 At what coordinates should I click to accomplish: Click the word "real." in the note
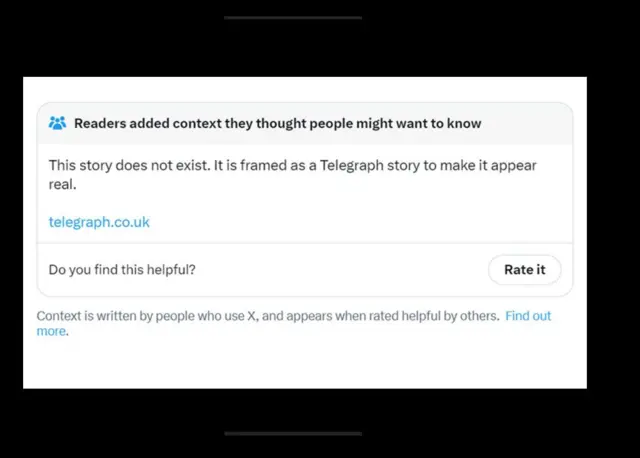(x=63, y=185)
